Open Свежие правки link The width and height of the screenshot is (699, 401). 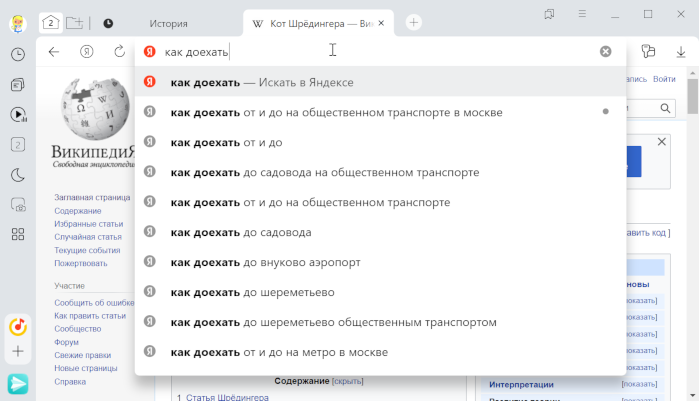(82, 355)
